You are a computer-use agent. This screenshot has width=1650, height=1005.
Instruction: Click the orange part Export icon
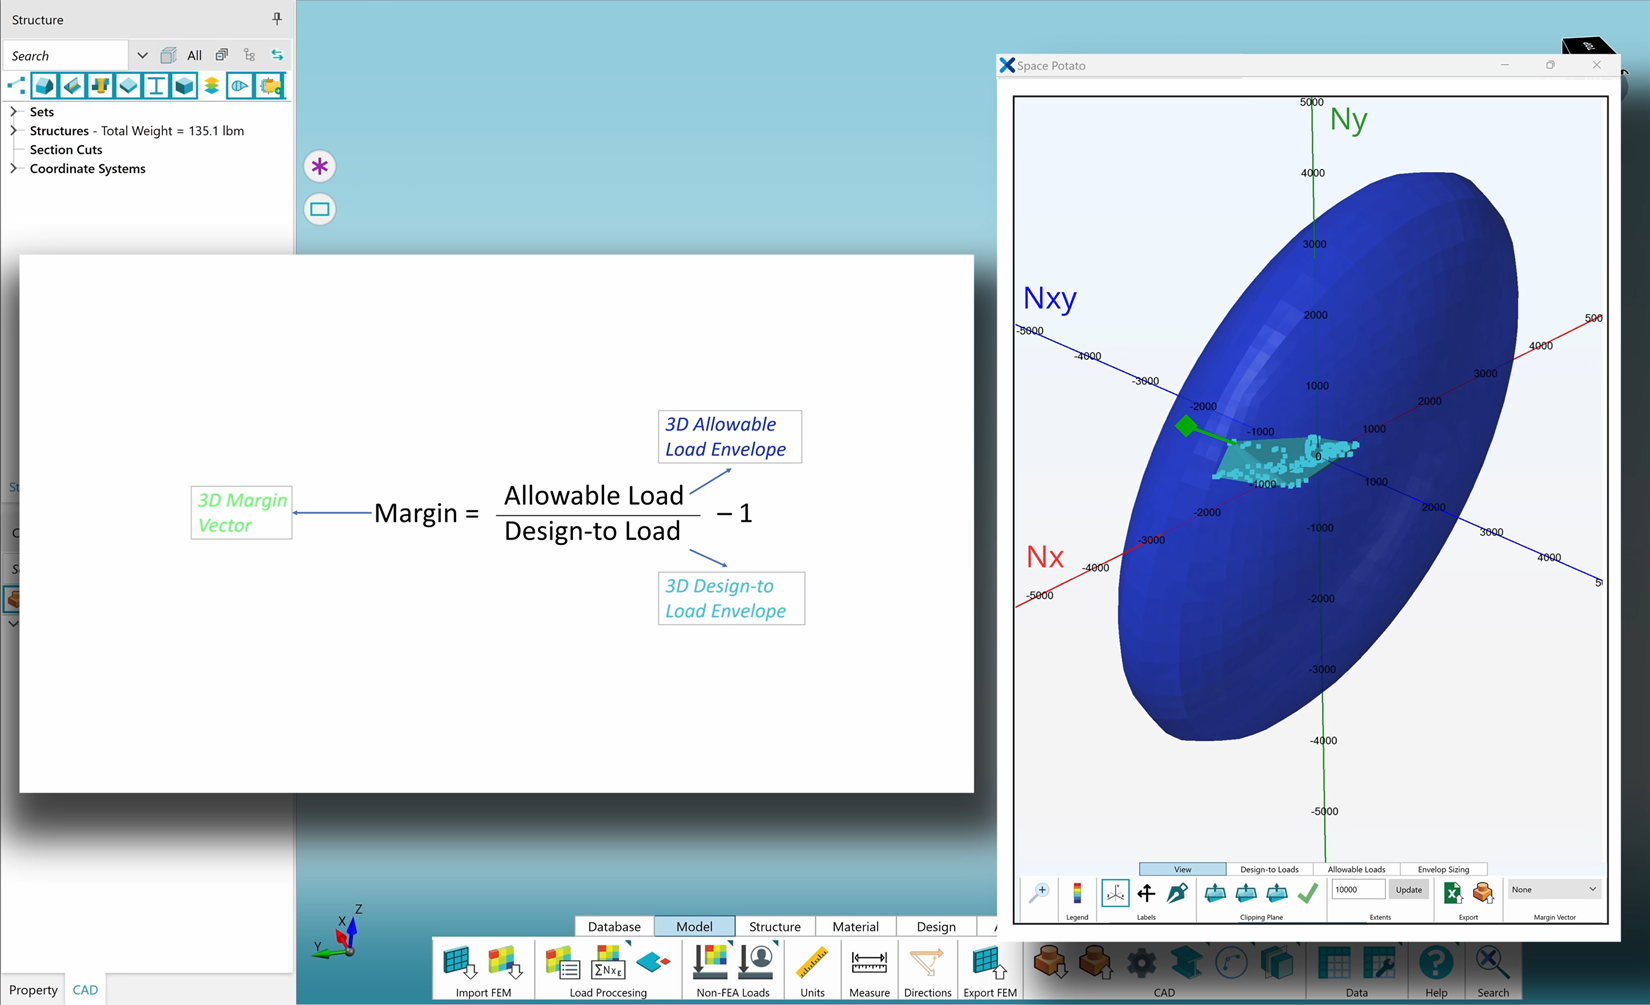click(x=1483, y=892)
